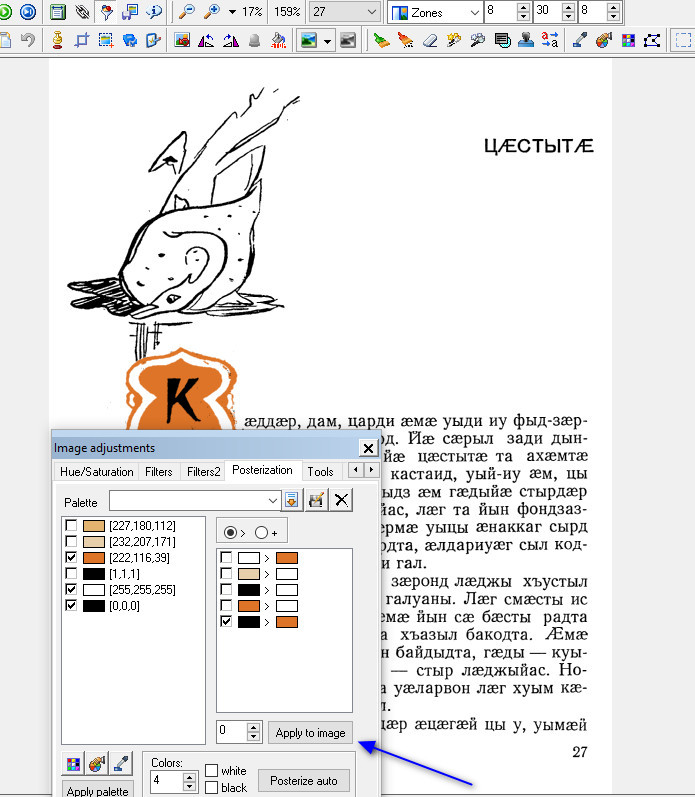Screen dimensions: 695x797
Task: Switch to the Filters2 tab
Action: [203, 472]
